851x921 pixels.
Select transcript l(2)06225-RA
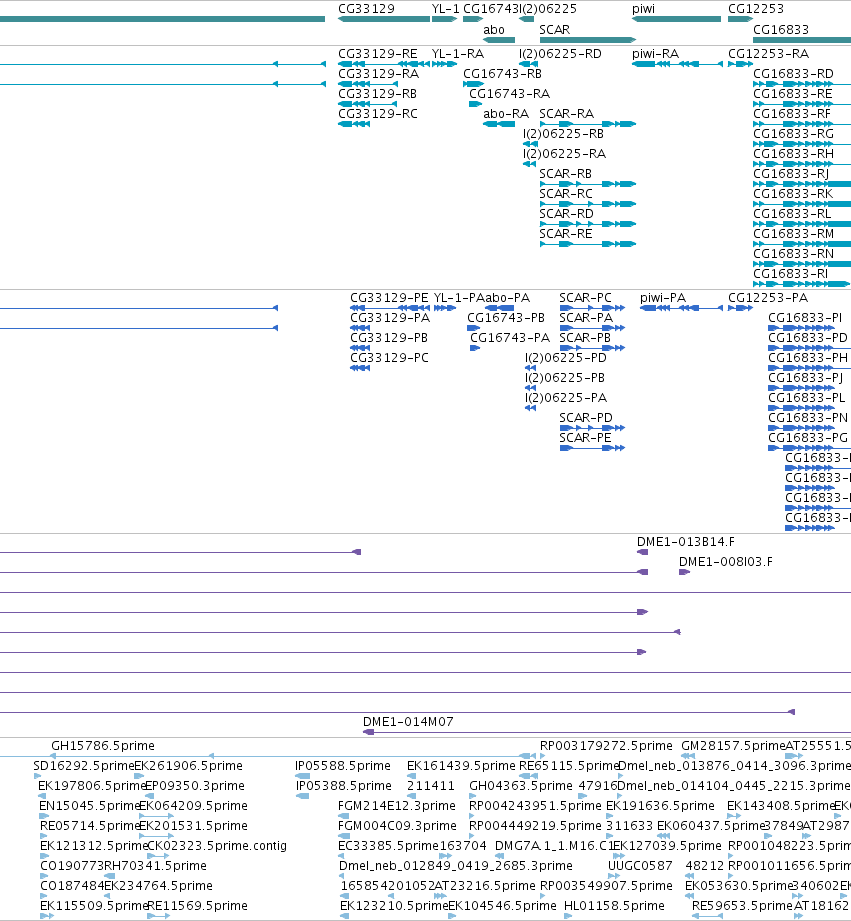[564, 154]
